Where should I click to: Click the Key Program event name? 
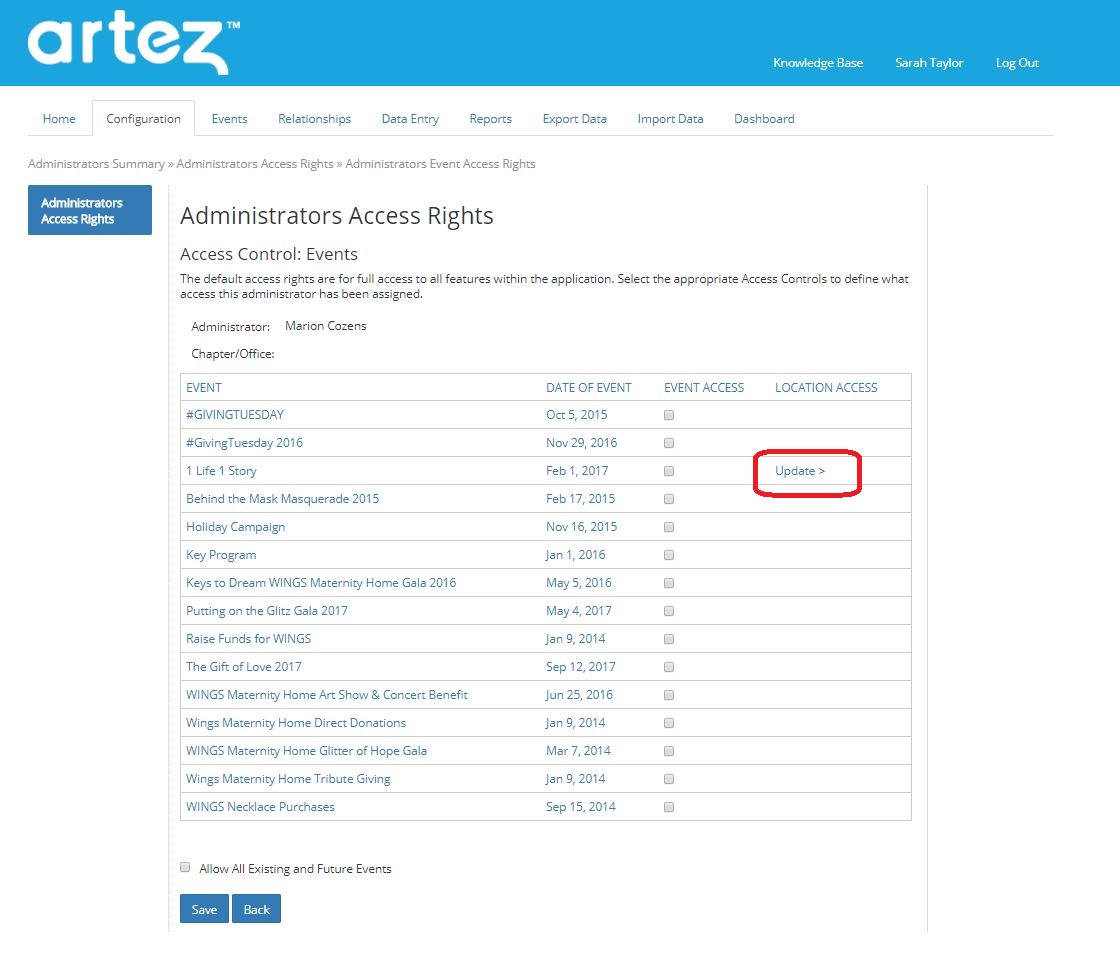(x=221, y=555)
